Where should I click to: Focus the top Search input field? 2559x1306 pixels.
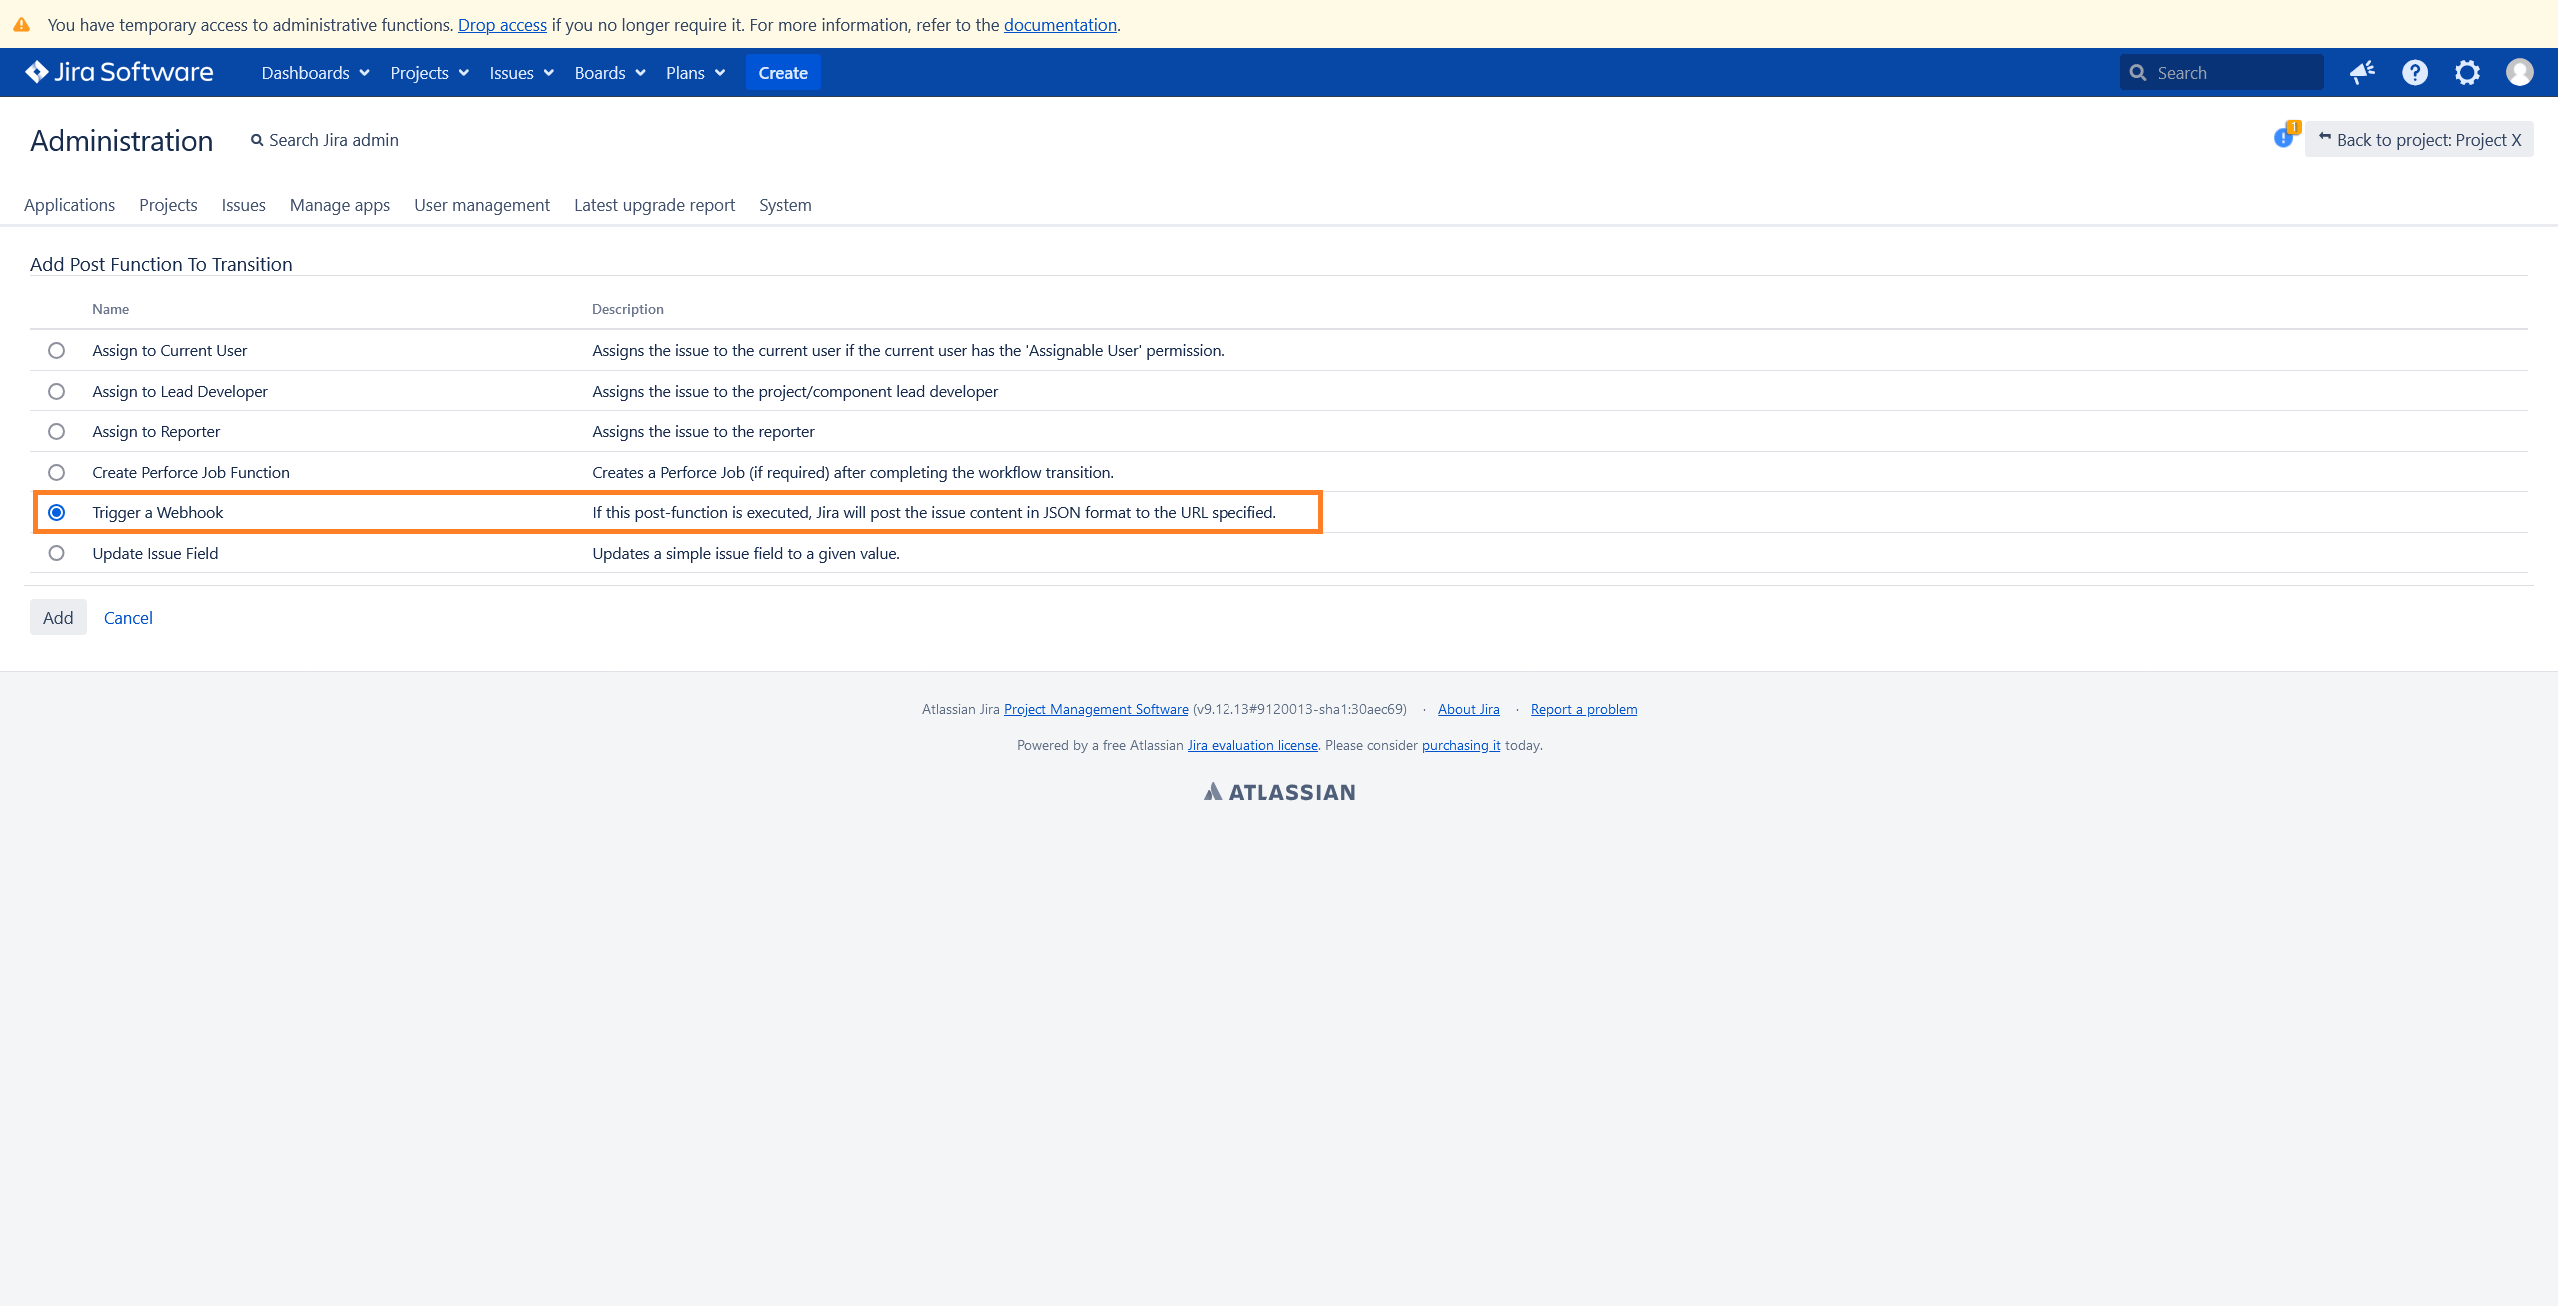(2221, 72)
